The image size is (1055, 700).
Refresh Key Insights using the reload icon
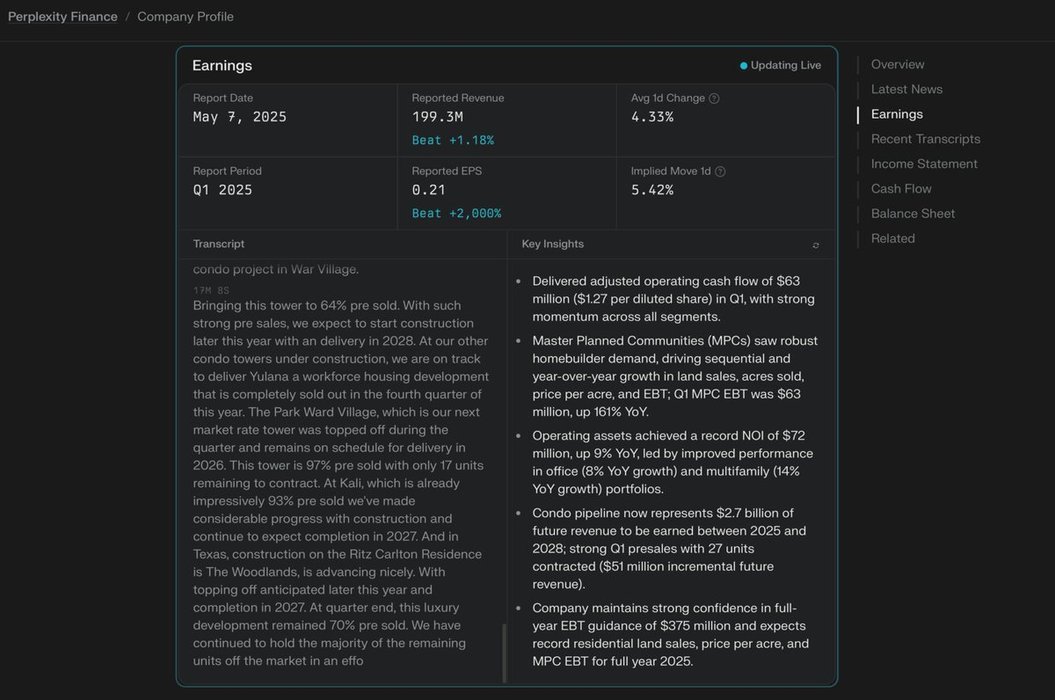click(816, 245)
